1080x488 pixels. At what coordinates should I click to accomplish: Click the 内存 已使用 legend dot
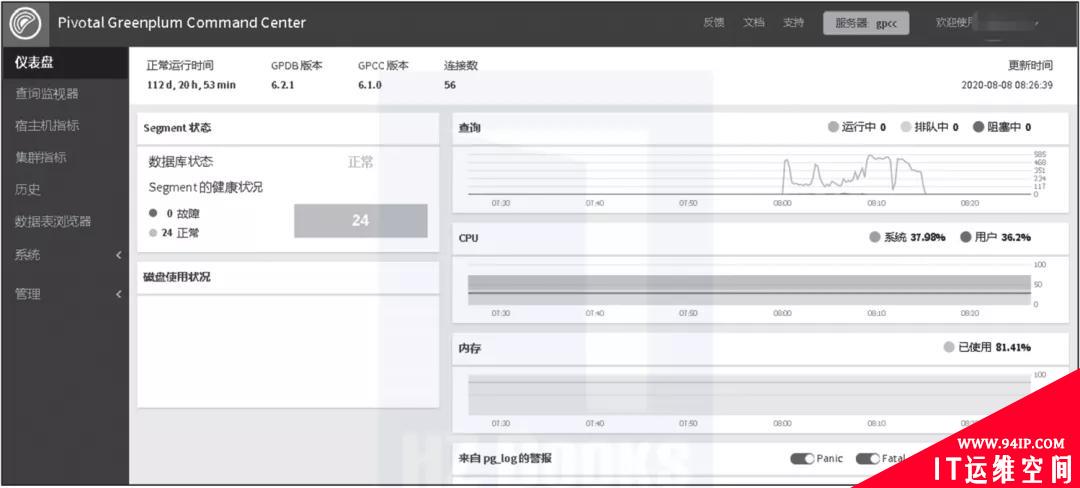949,348
